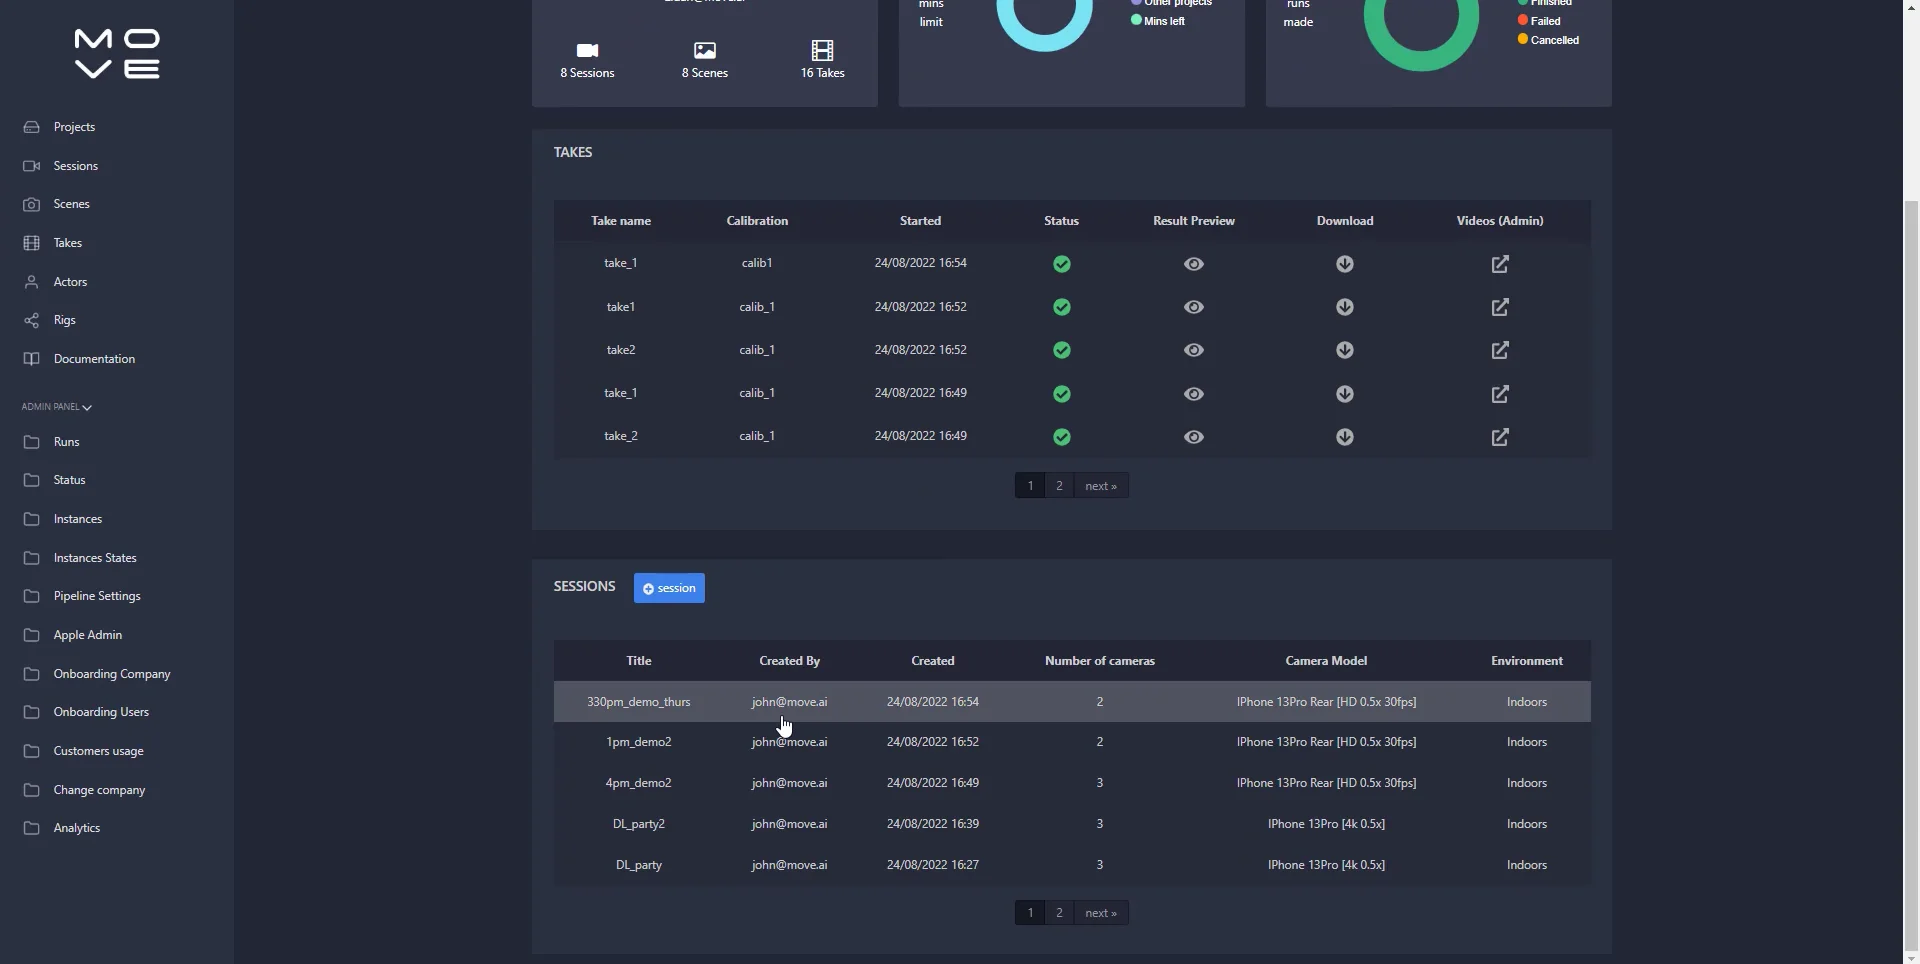Open the 8 Sessions camera icon
The image size is (1920, 964).
coord(587,51)
